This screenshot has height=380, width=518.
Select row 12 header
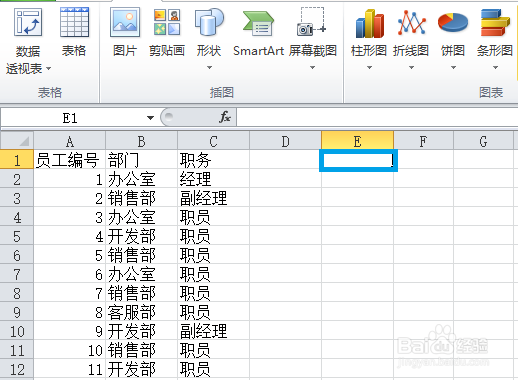pyautogui.click(x=17, y=369)
